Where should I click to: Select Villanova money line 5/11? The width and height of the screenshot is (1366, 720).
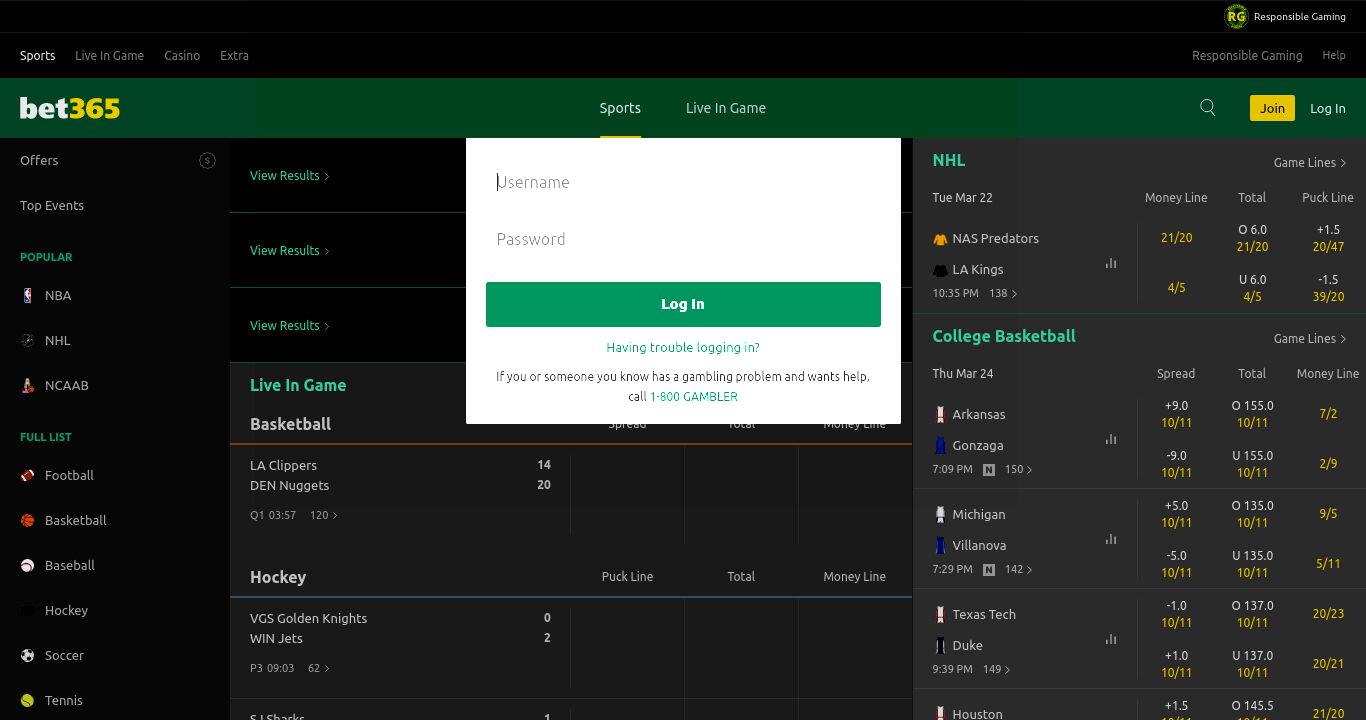point(1328,563)
